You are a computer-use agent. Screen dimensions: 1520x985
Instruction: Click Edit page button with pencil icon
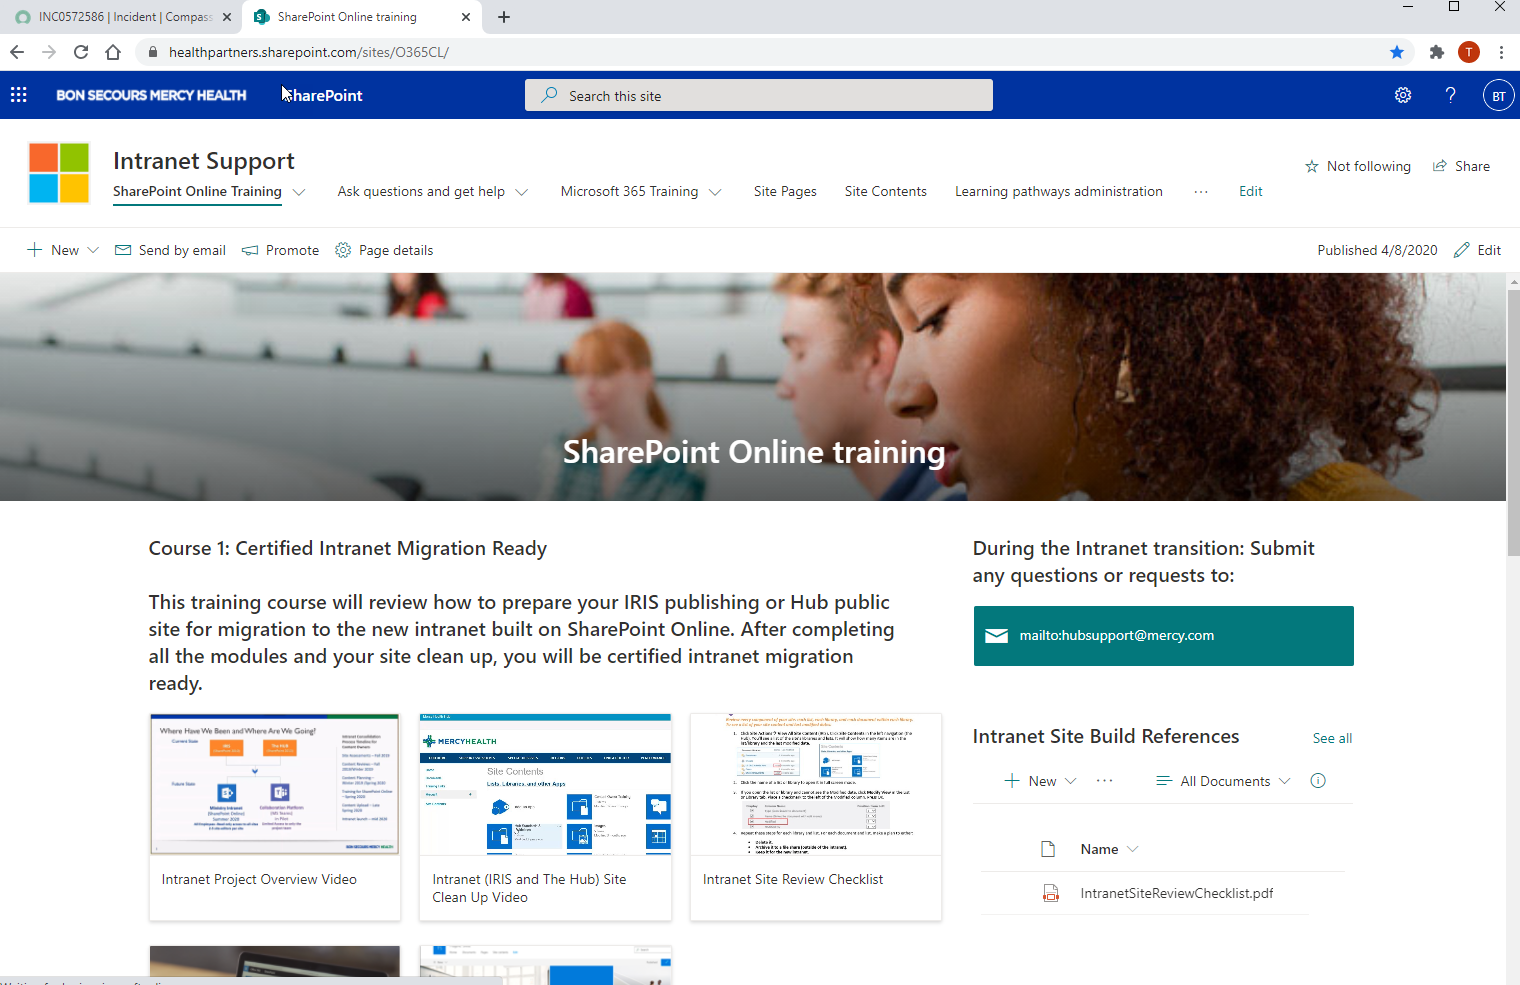click(x=1477, y=250)
